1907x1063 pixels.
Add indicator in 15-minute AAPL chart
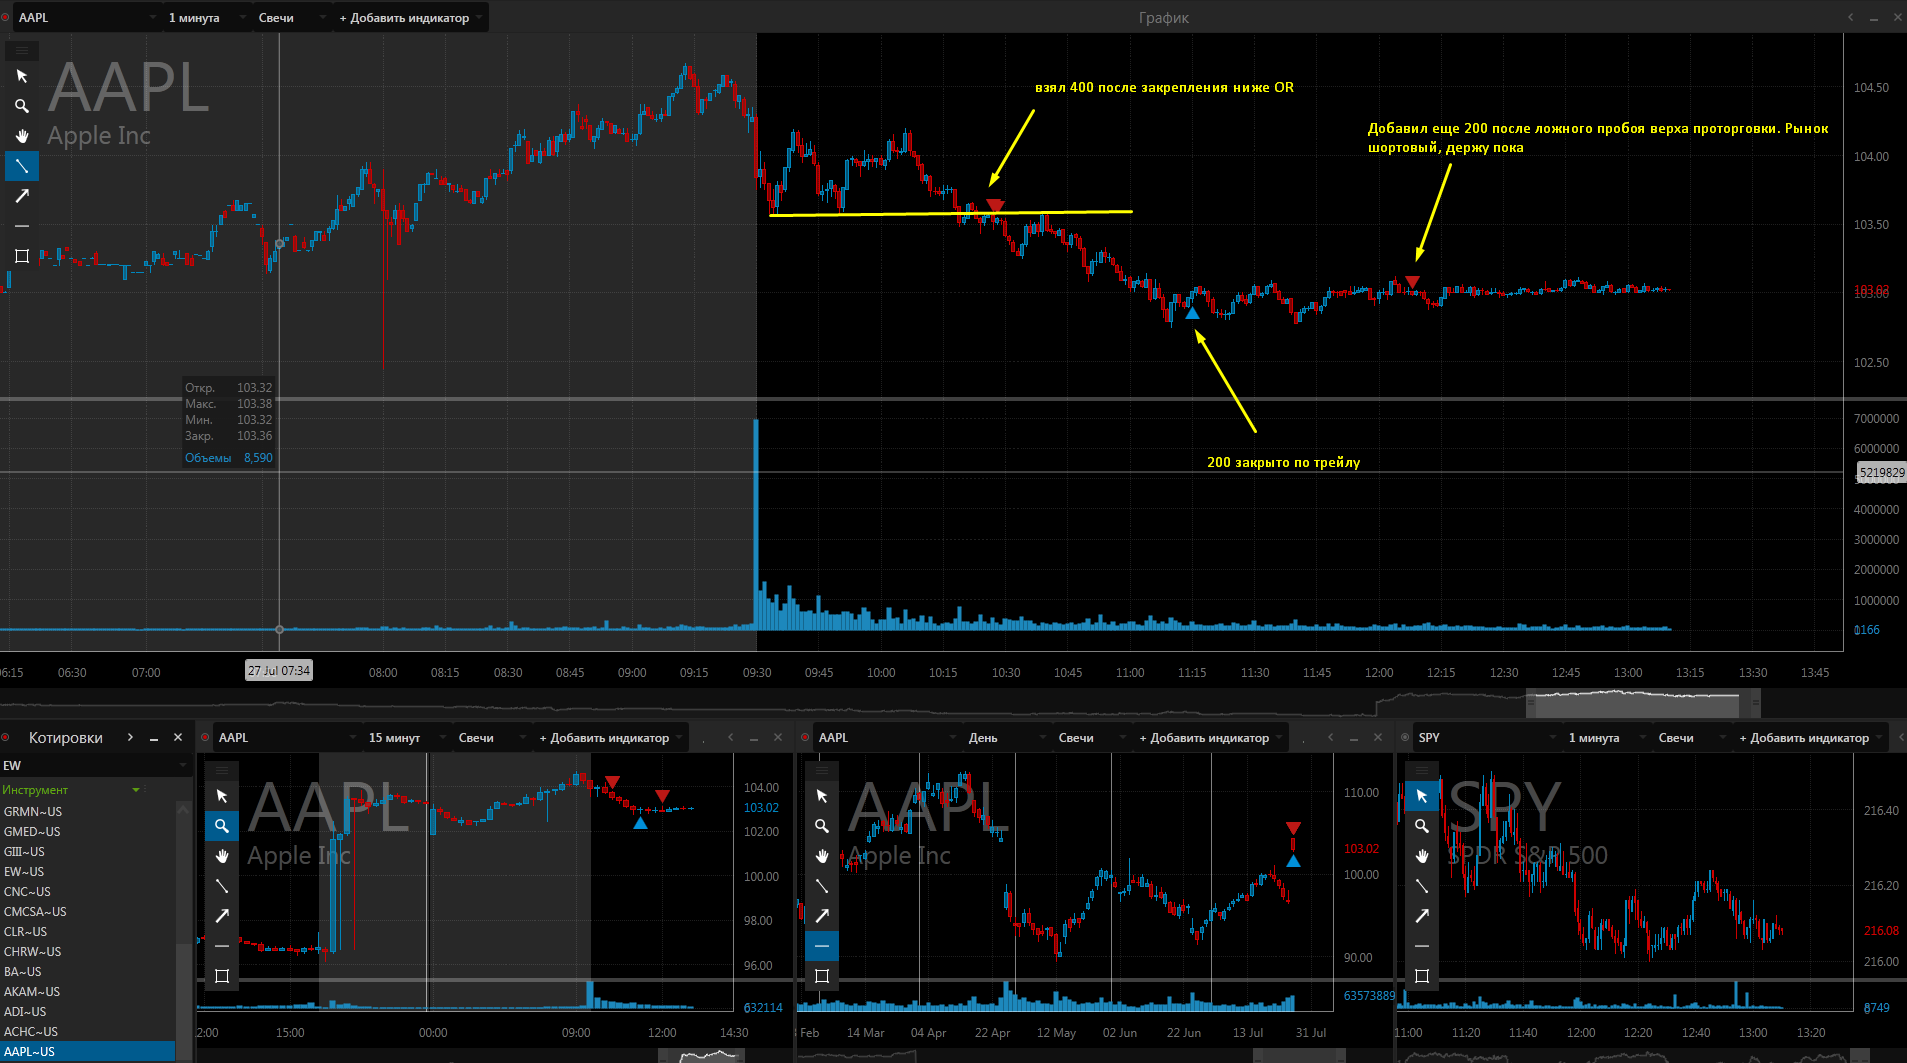(x=610, y=738)
